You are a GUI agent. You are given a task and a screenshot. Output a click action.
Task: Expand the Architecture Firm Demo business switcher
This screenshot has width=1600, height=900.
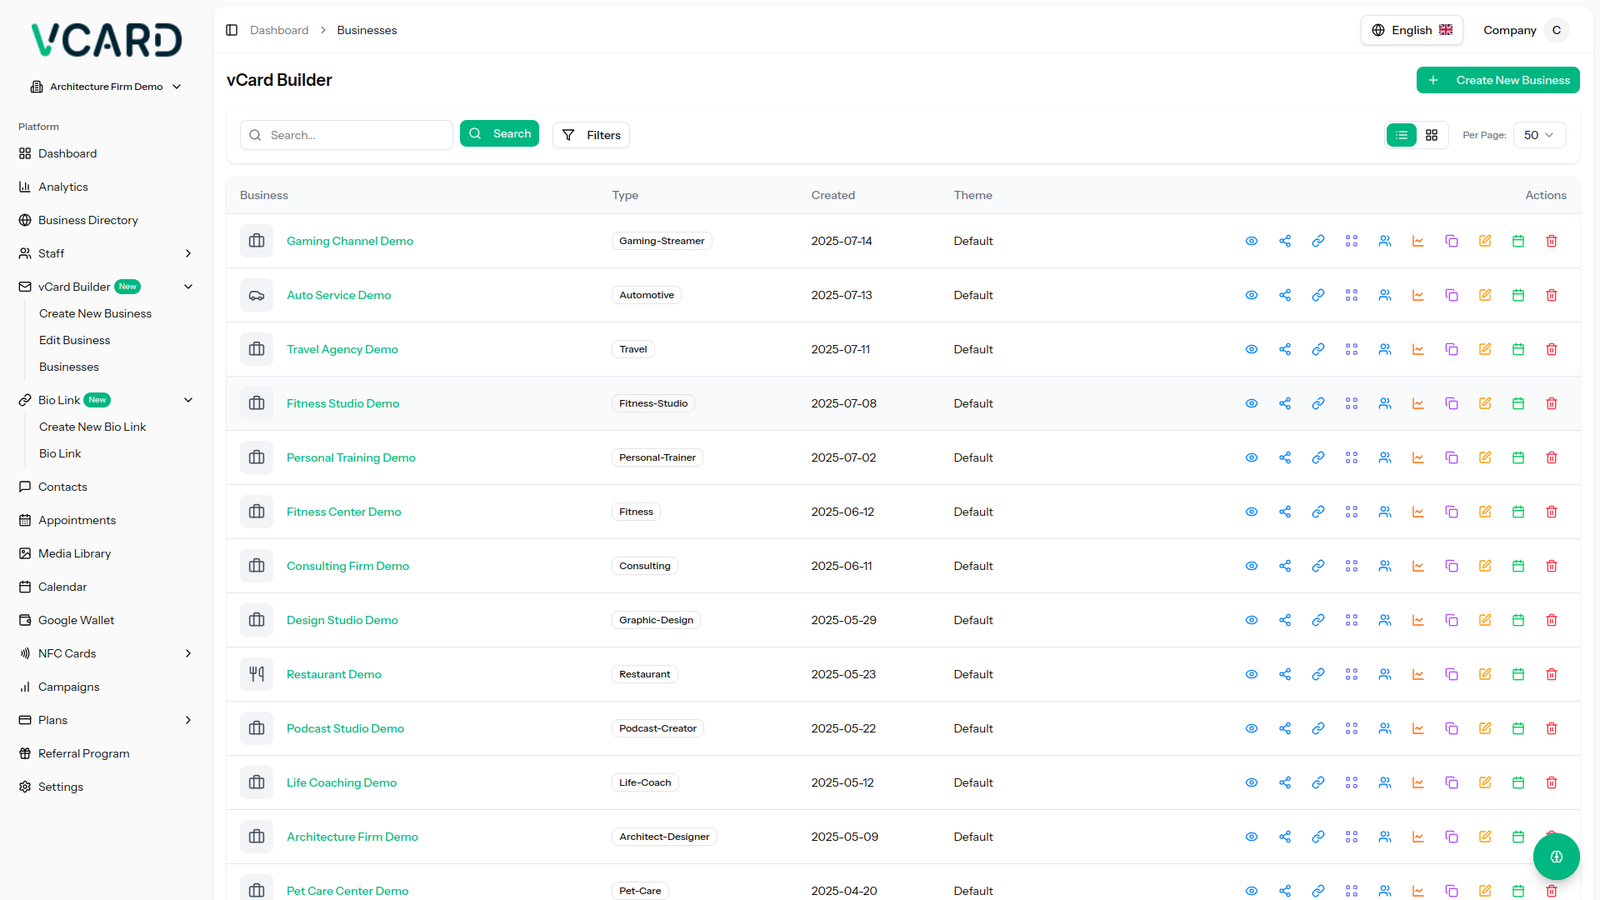pos(106,87)
